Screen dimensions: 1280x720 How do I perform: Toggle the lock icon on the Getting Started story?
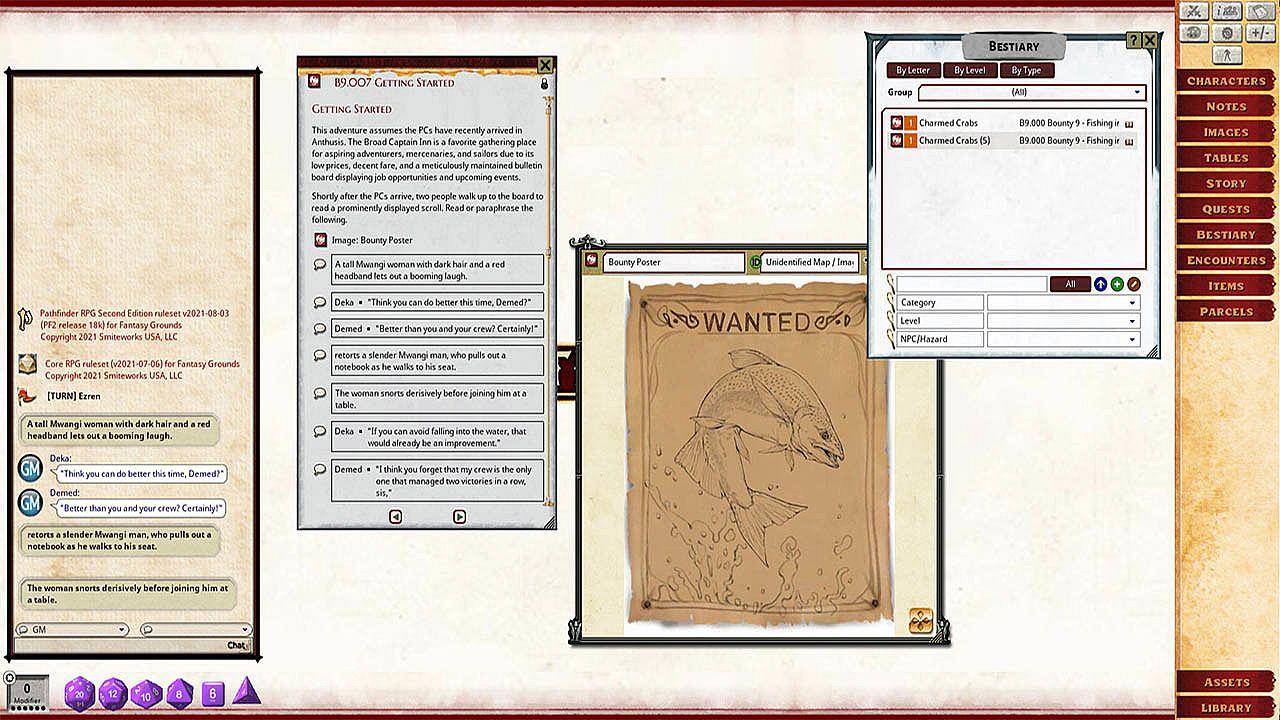point(545,84)
